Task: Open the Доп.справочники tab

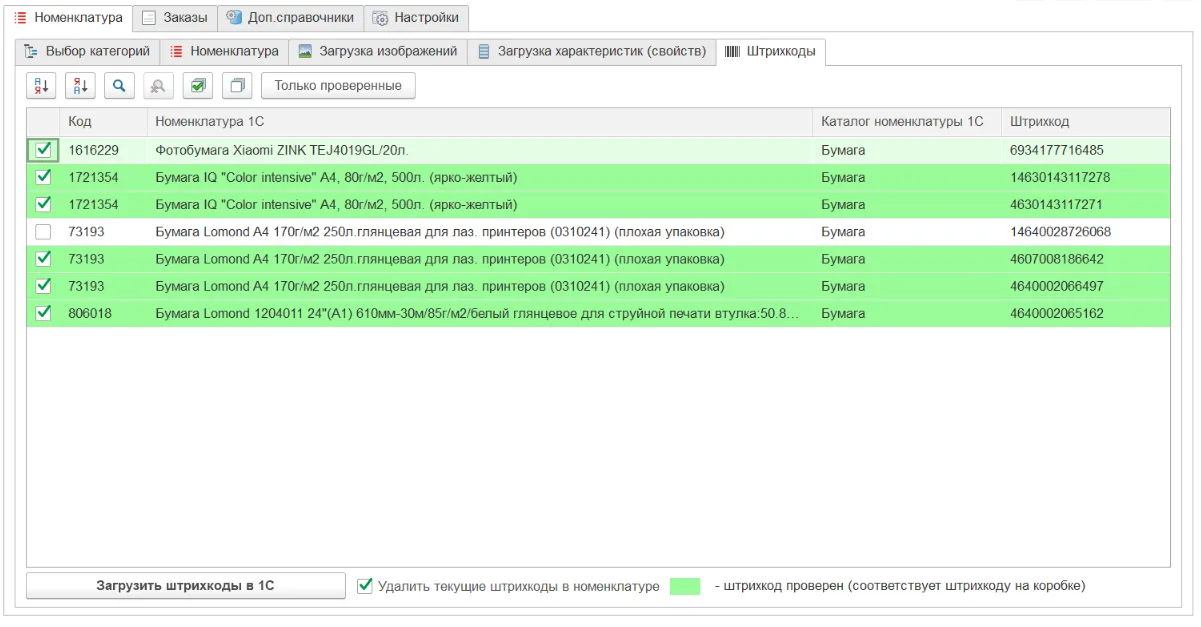Action: pyautogui.click(x=291, y=17)
